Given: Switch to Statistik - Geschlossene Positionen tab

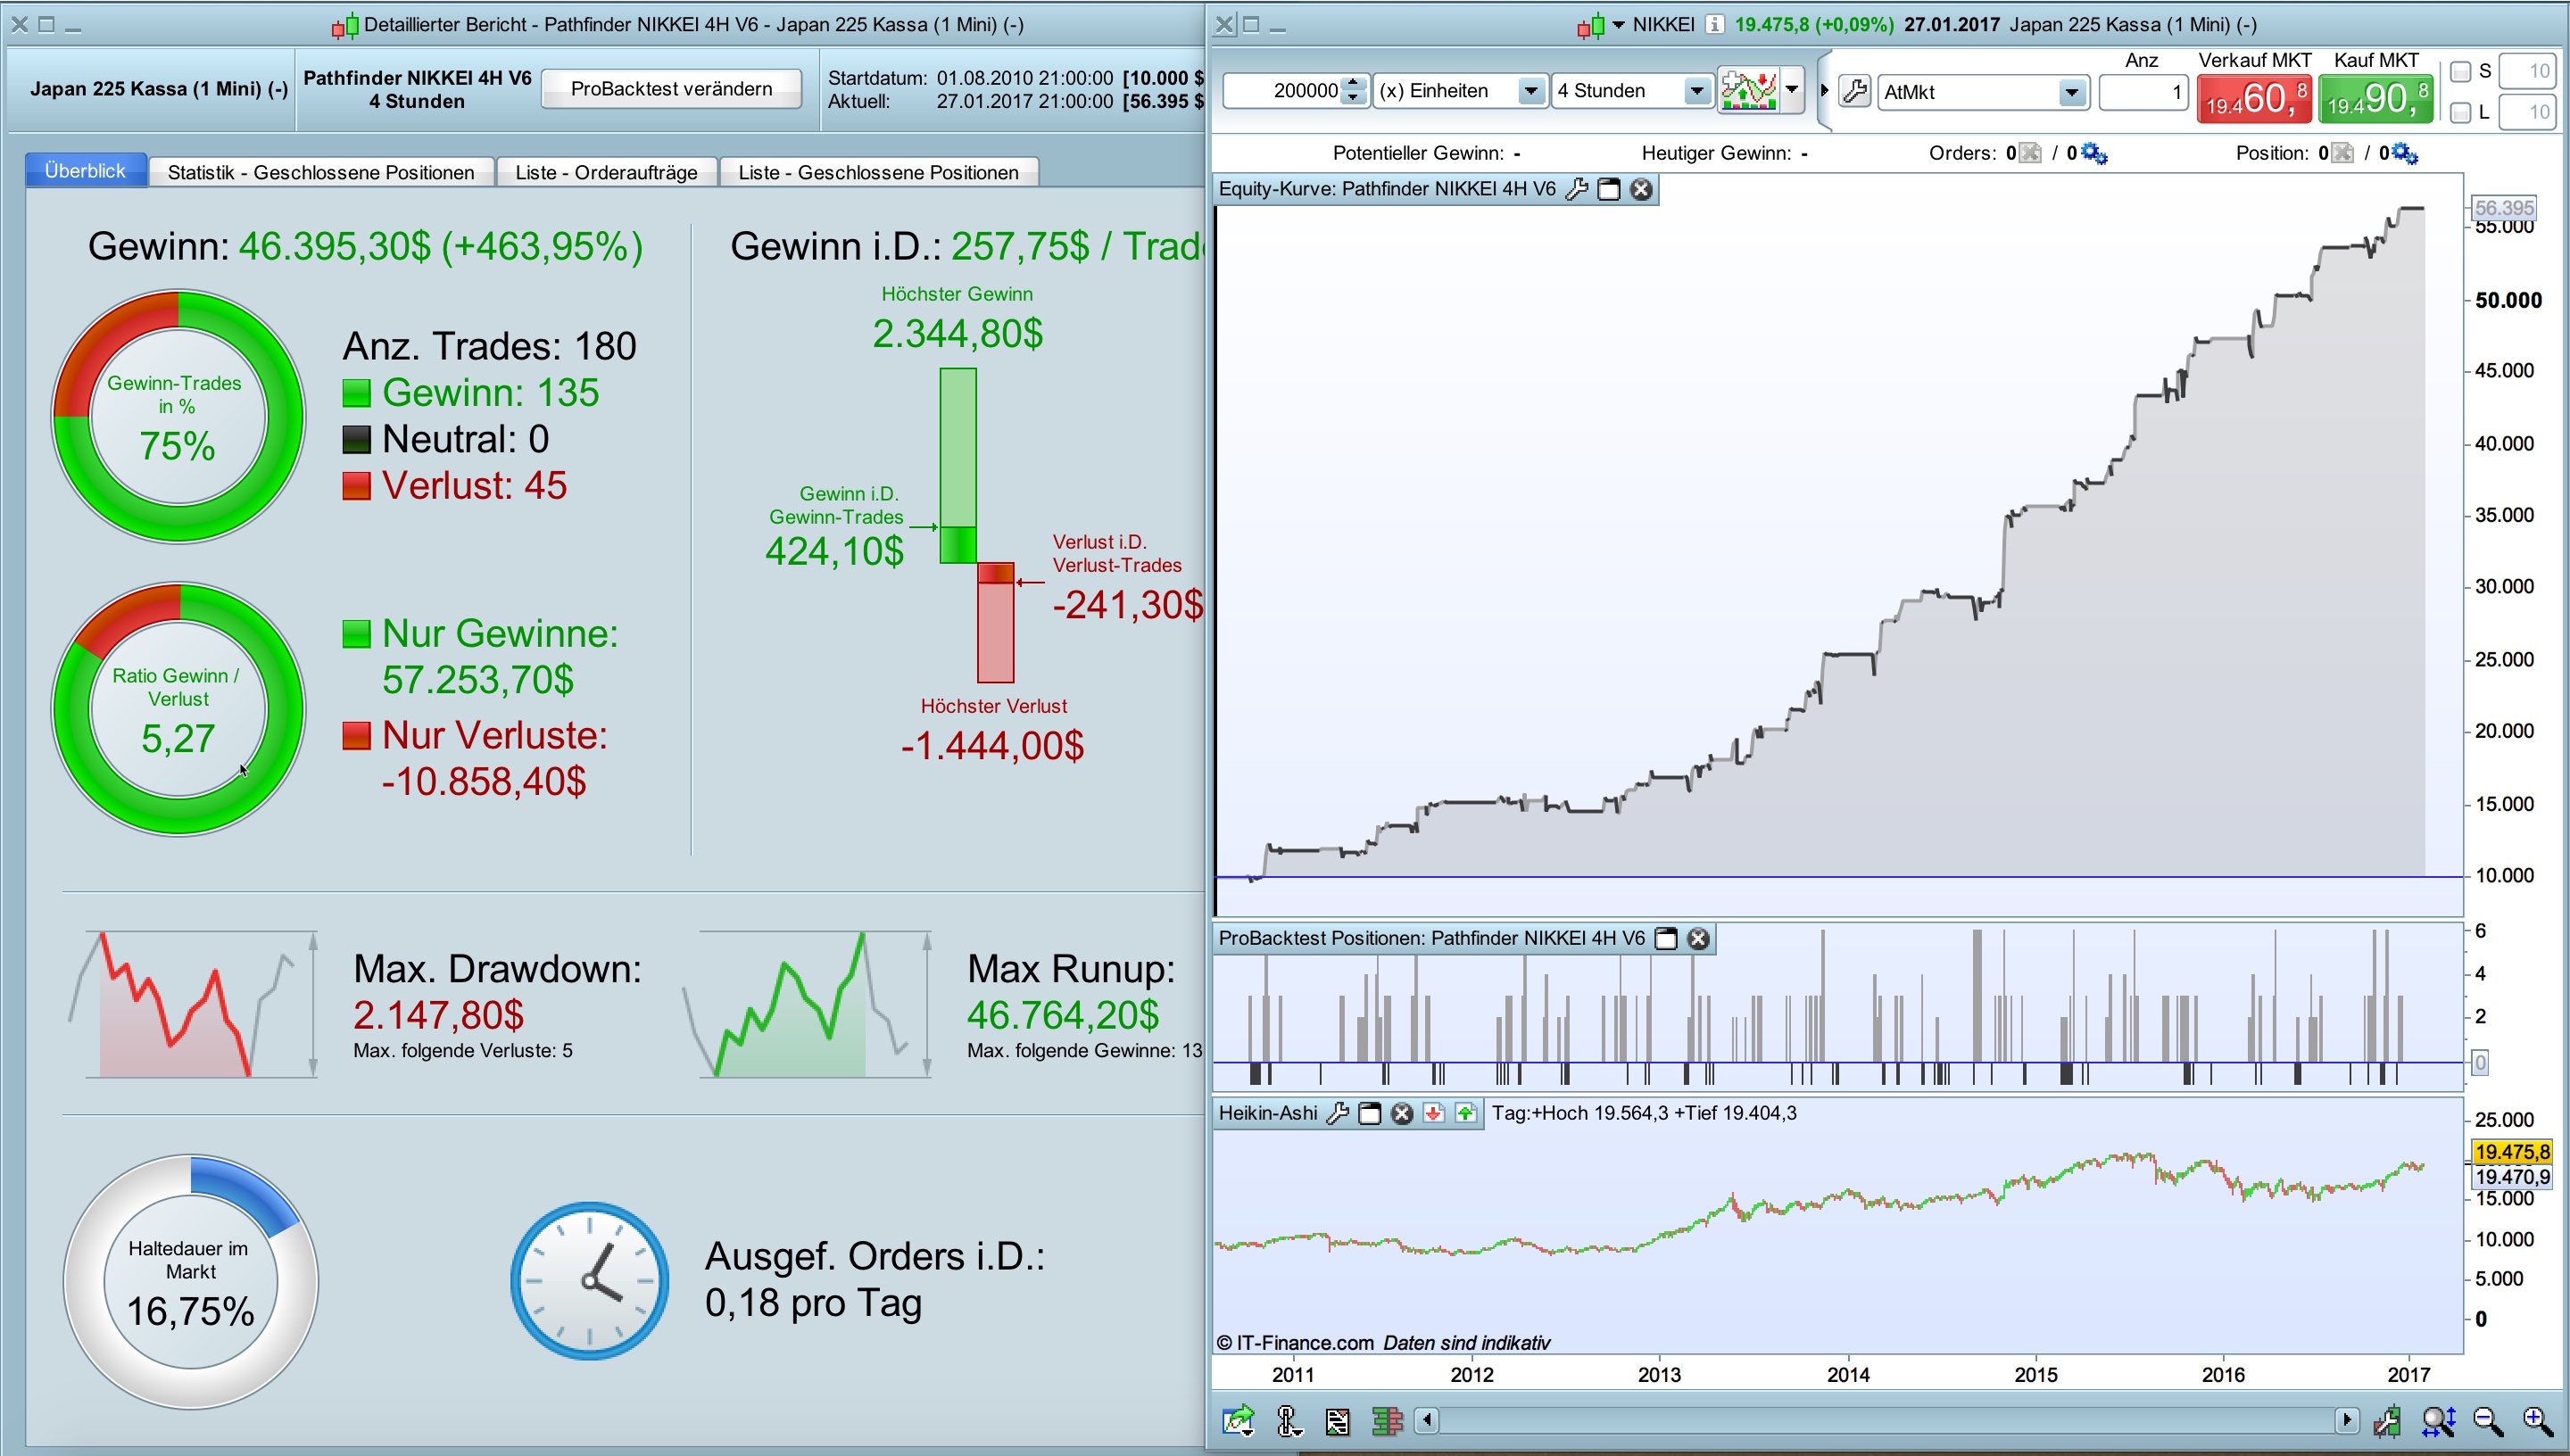Looking at the screenshot, I should click(320, 172).
